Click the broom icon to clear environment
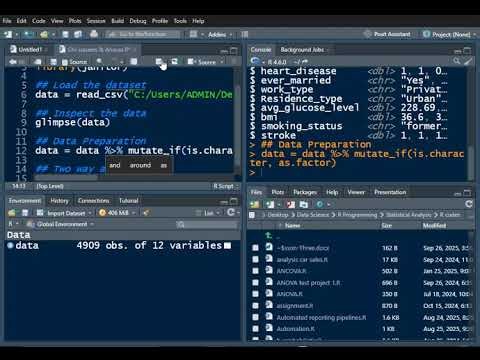 coord(146,213)
